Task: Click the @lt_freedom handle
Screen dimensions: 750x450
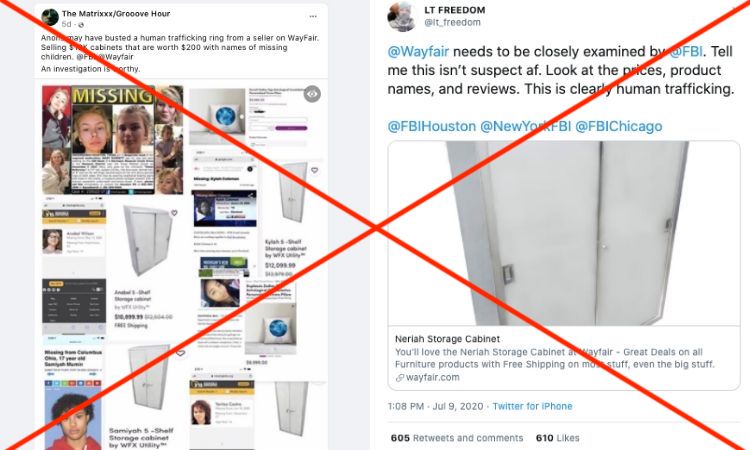Action: tap(452, 22)
